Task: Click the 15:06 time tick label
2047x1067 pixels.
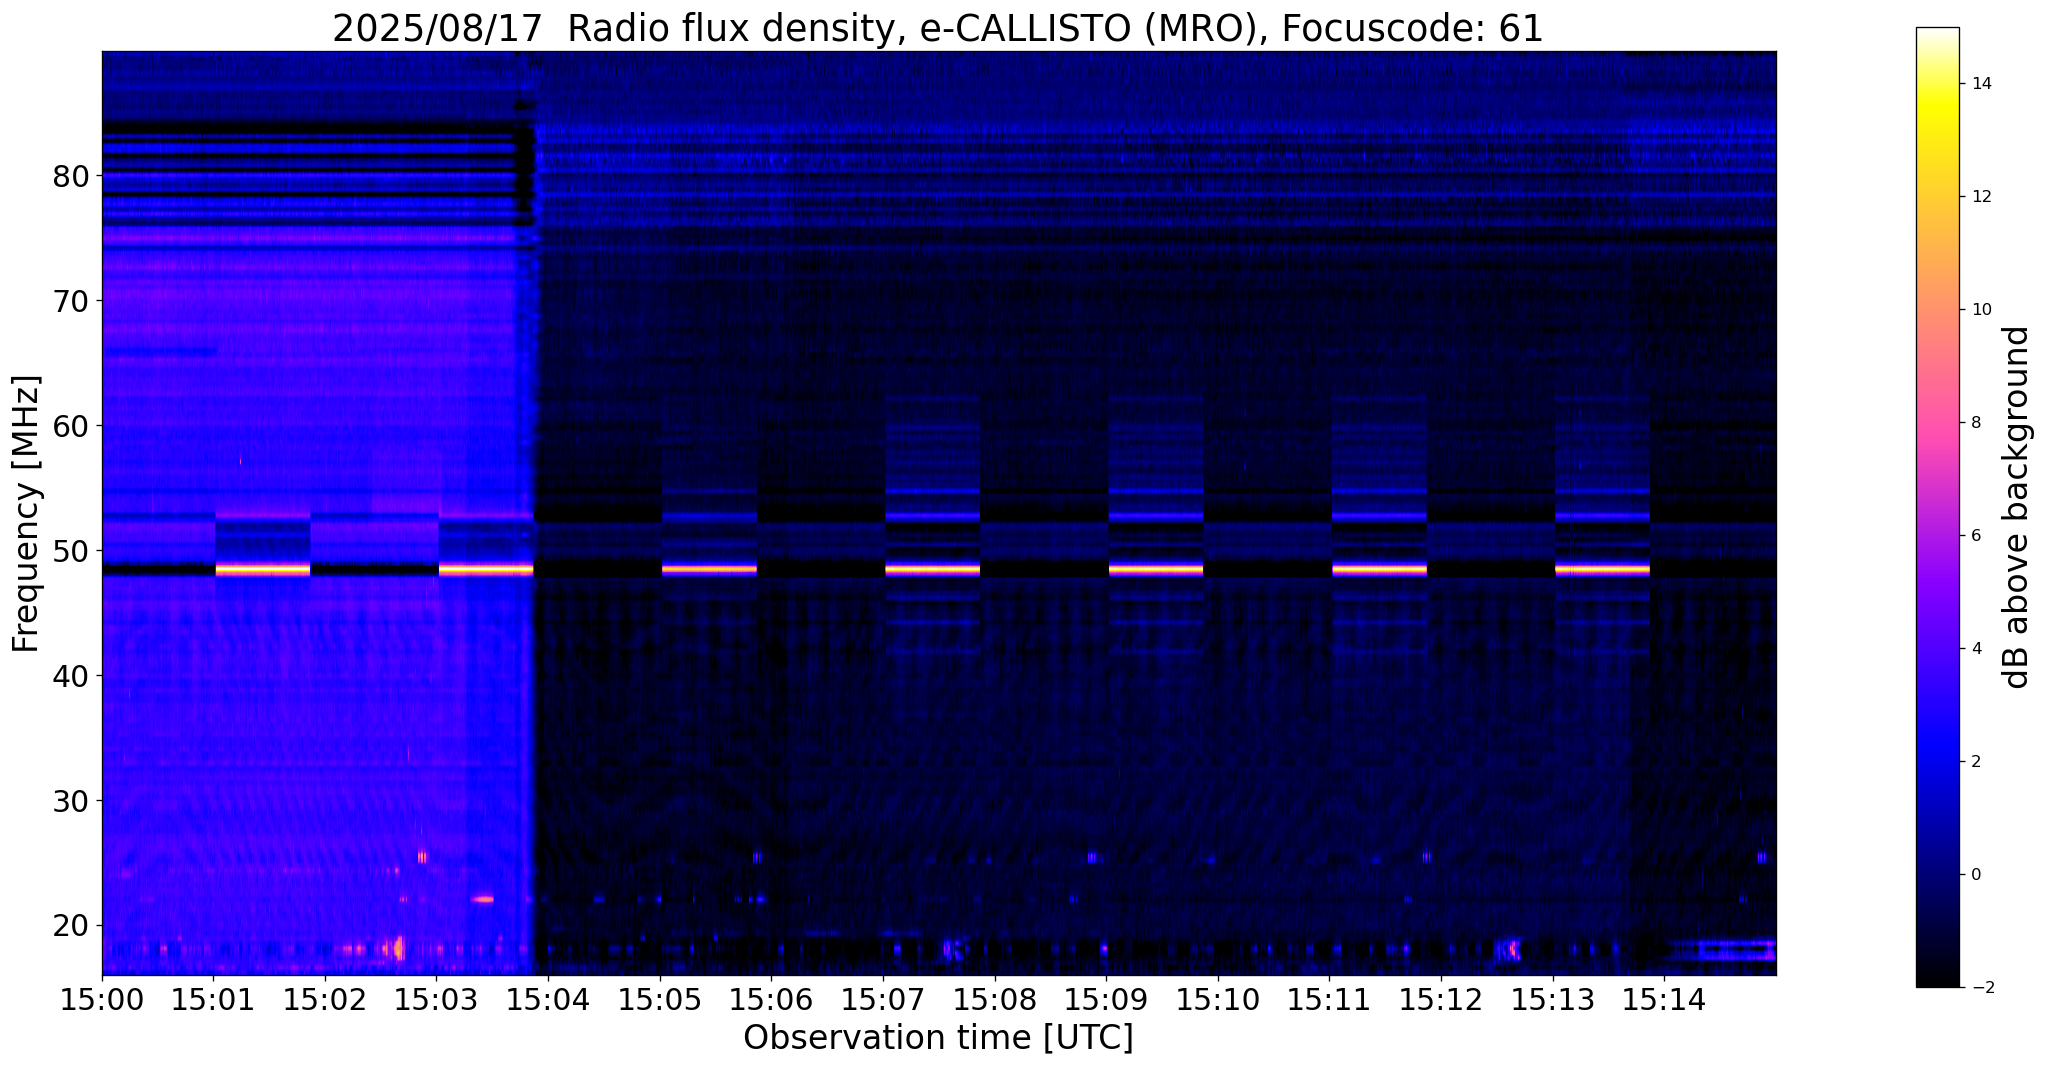Action: [x=772, y=999]
